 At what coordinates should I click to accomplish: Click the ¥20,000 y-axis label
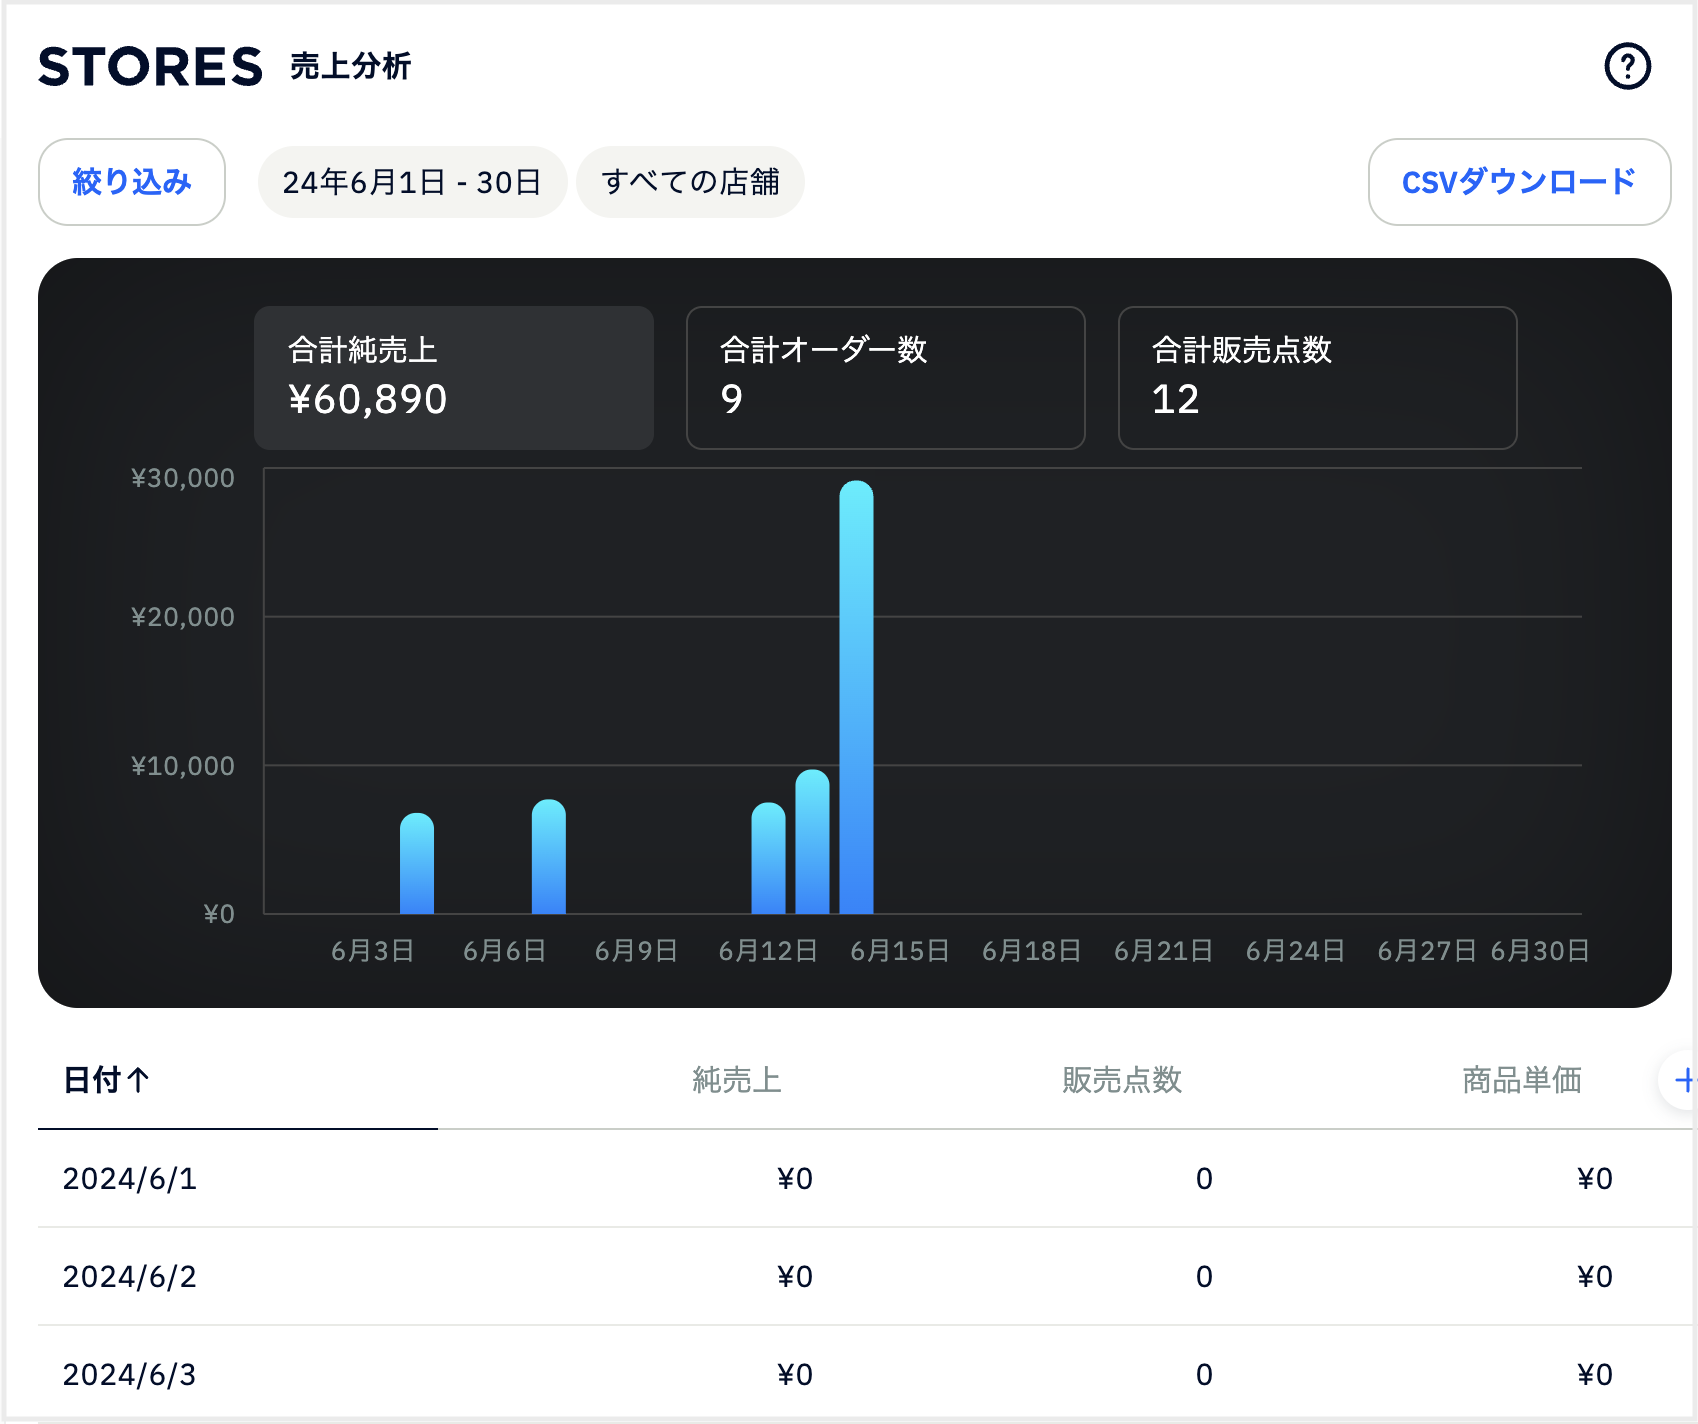coord(183,617)
